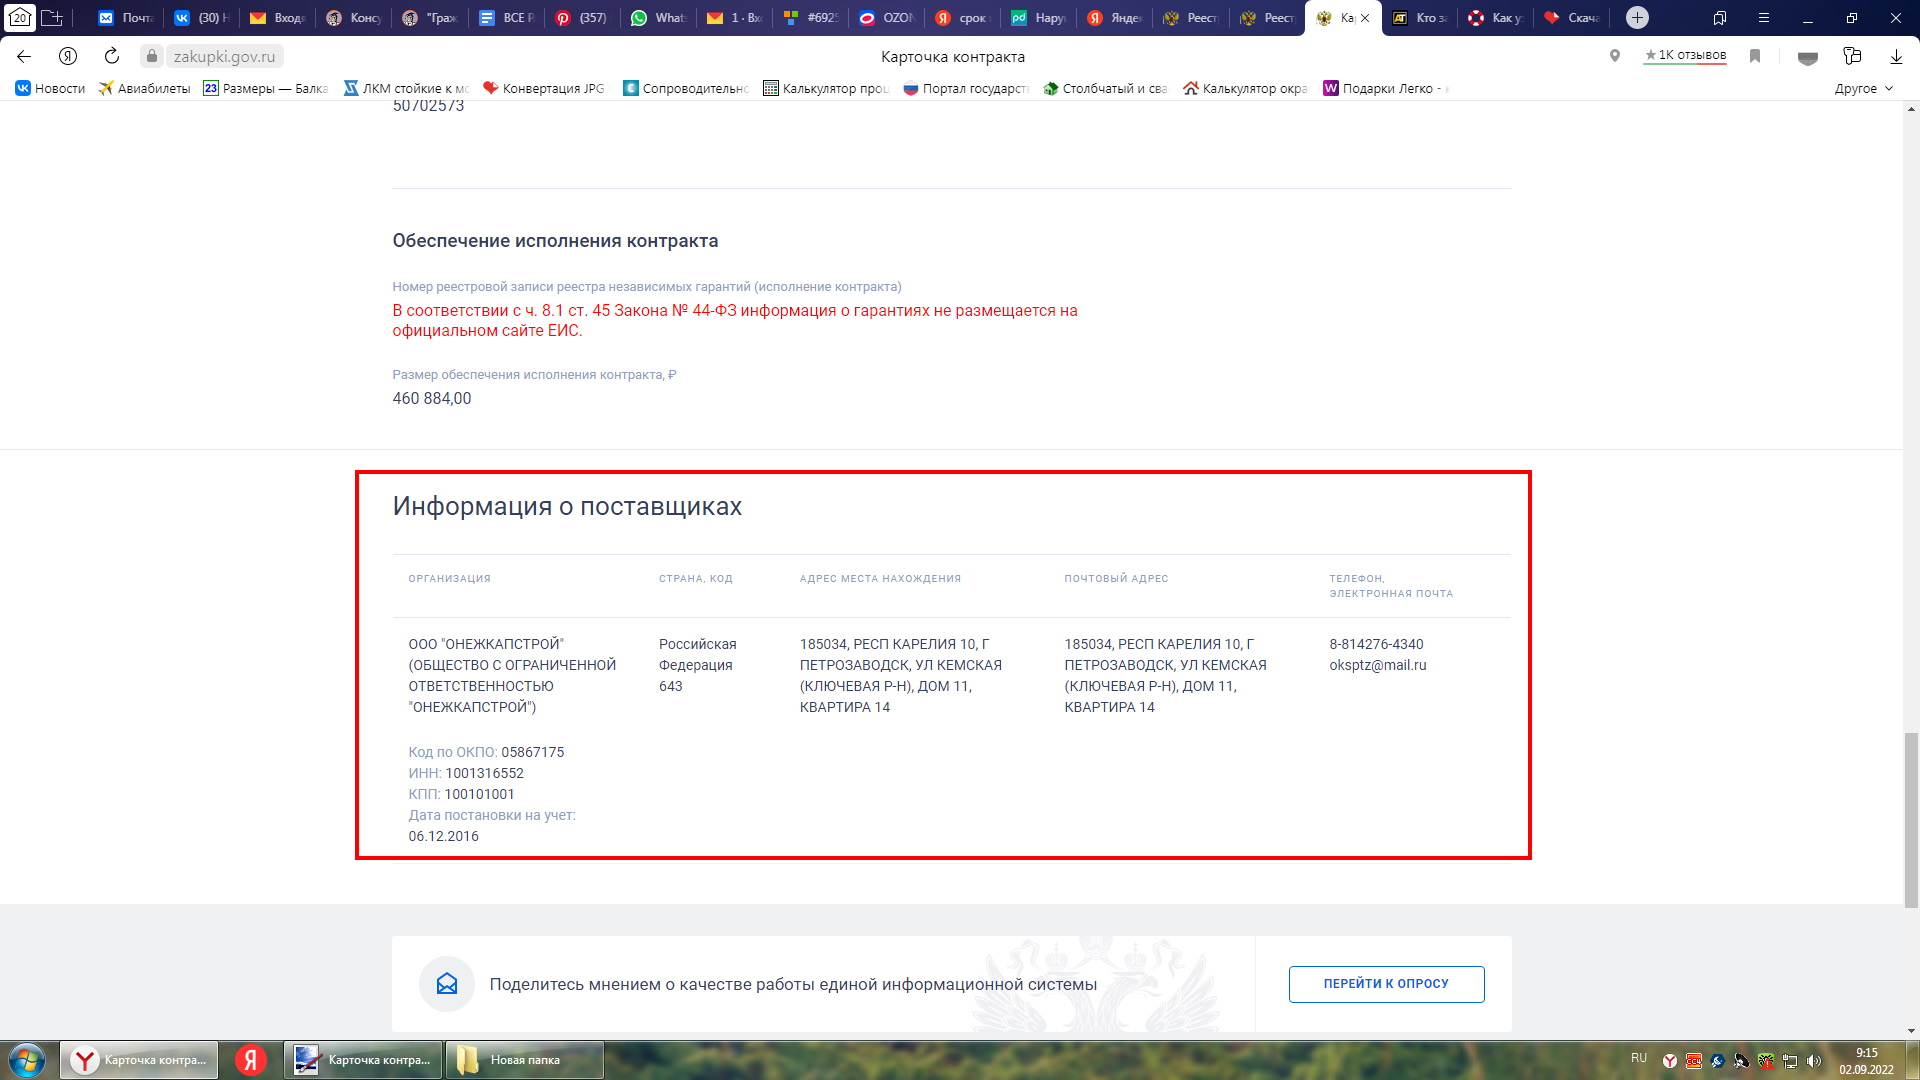
Task: Click the zakupki.gov.ru address field
Action: coord(224,57)
